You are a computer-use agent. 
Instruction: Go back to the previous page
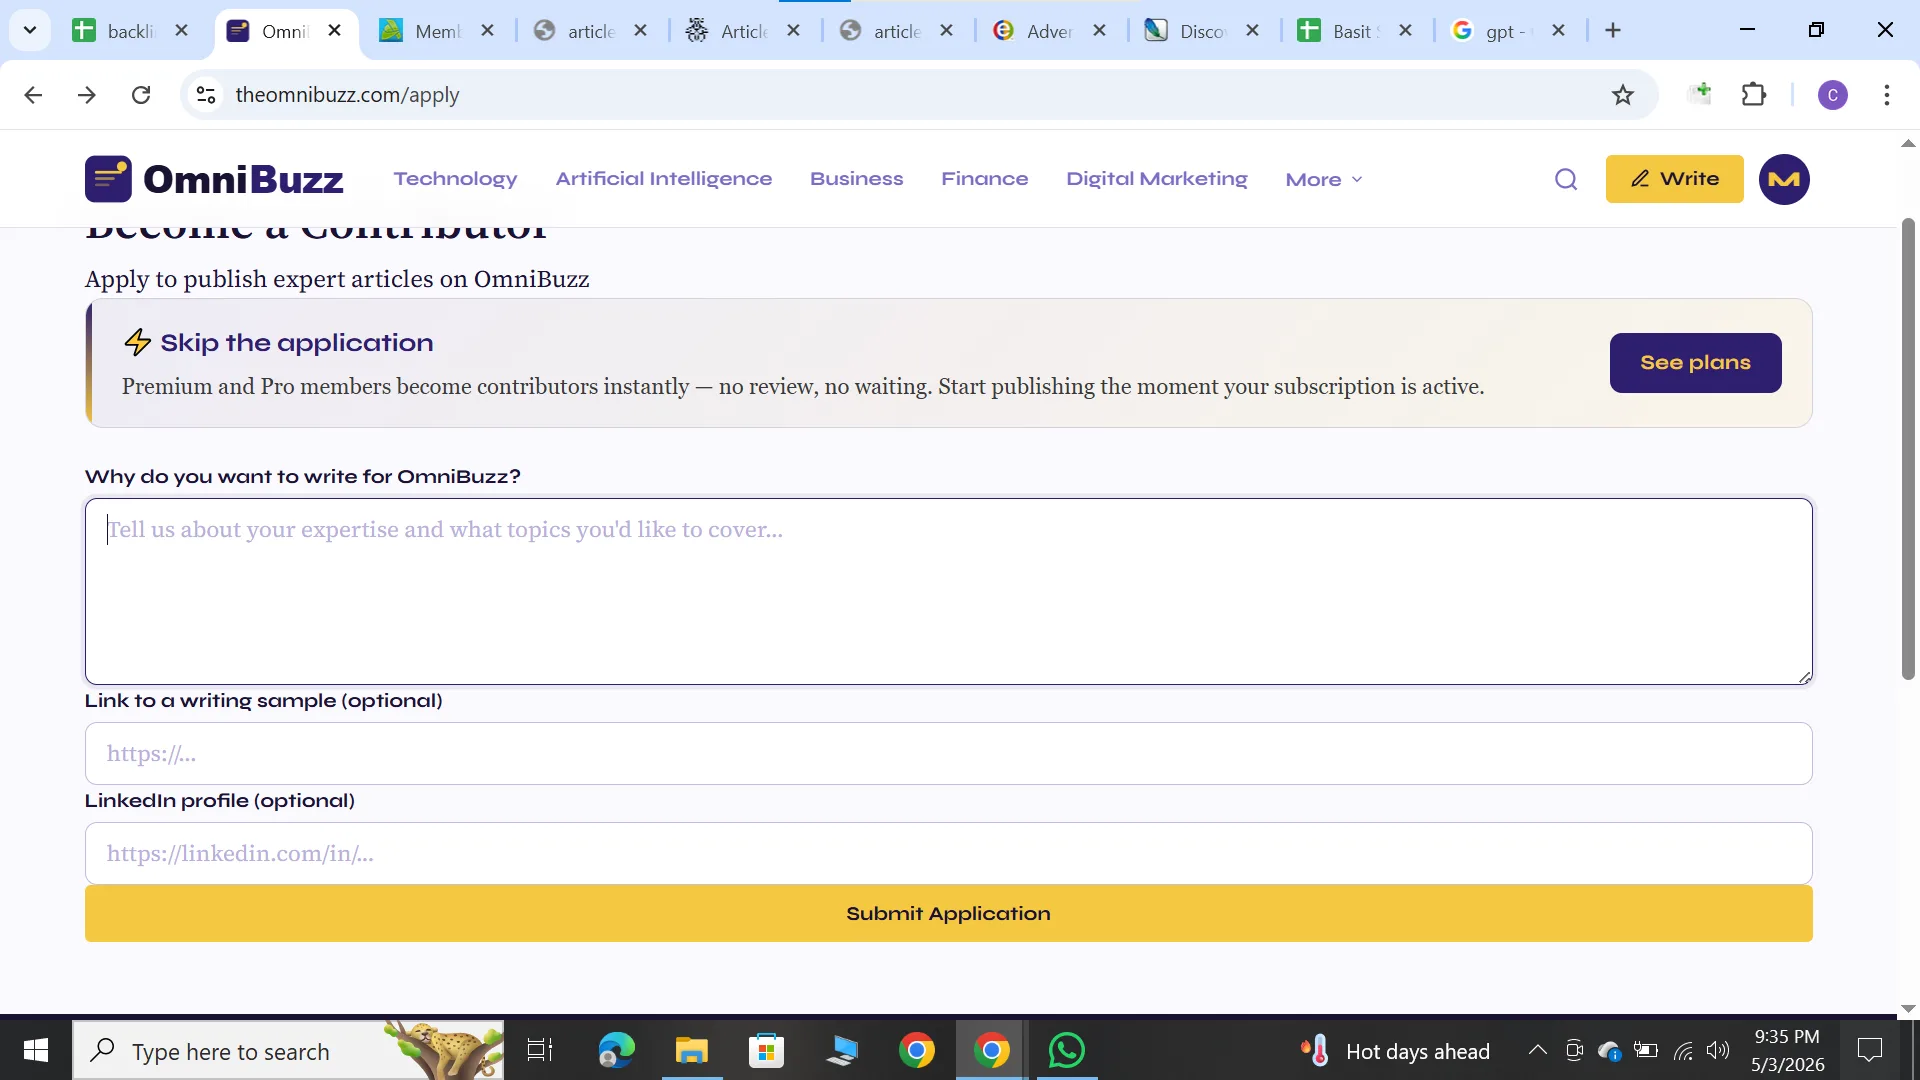[33, 95]
